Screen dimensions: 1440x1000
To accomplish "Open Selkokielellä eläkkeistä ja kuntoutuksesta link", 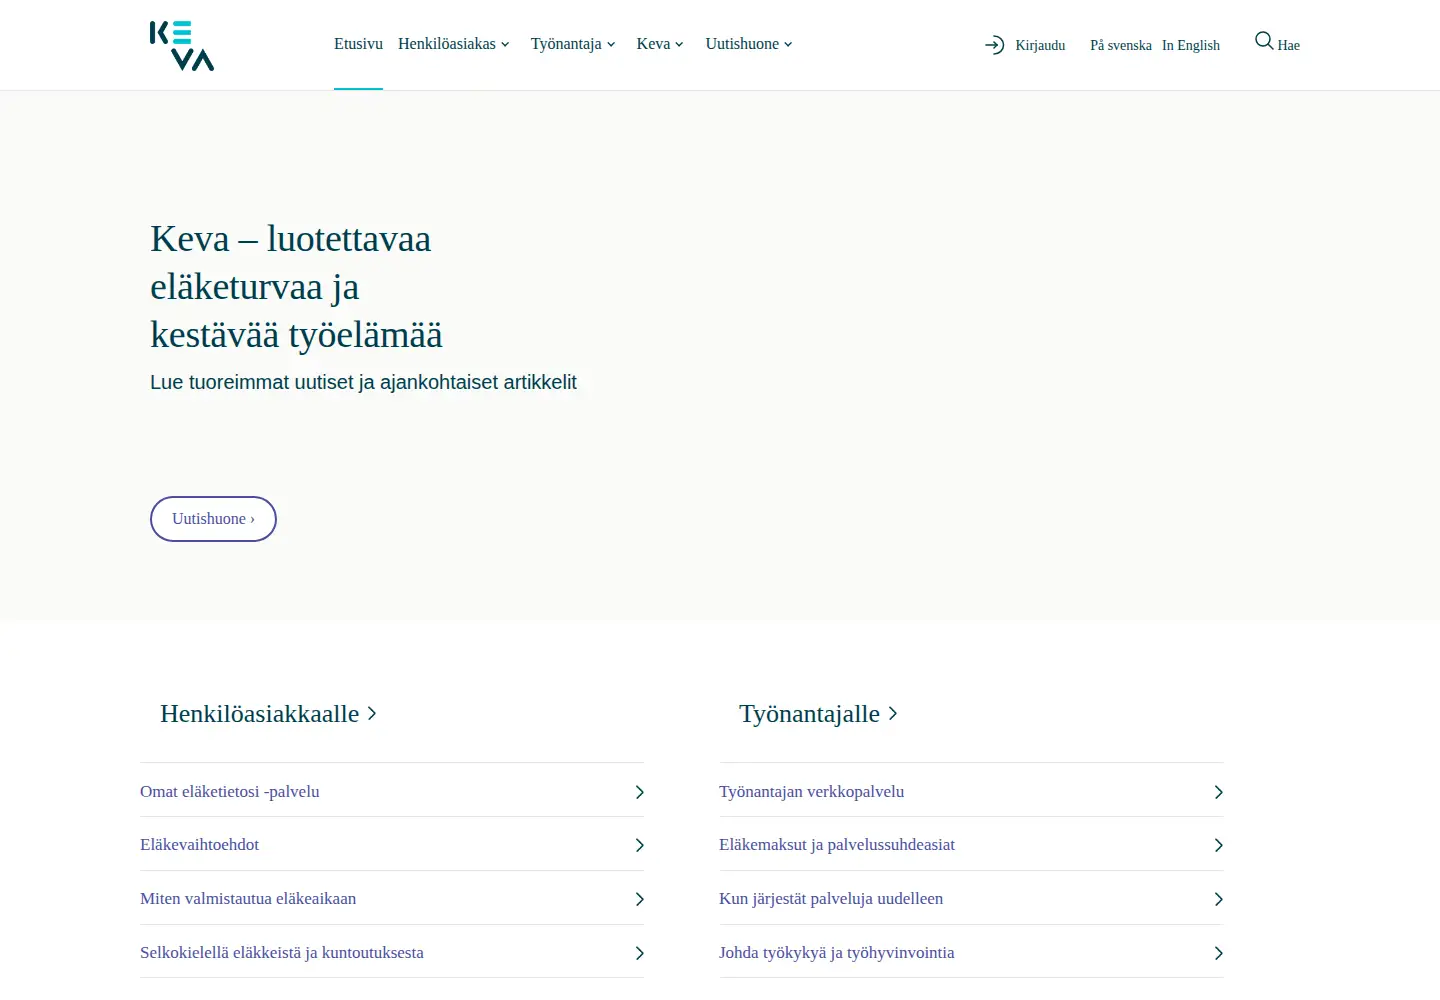I will 282,952.
